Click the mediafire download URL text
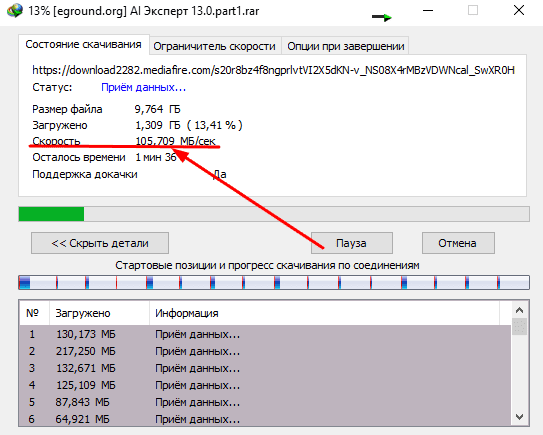 [x=273, y=70]
